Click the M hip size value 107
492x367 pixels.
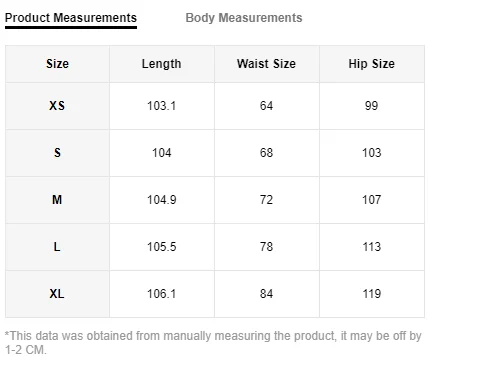(x=372, y=200)
